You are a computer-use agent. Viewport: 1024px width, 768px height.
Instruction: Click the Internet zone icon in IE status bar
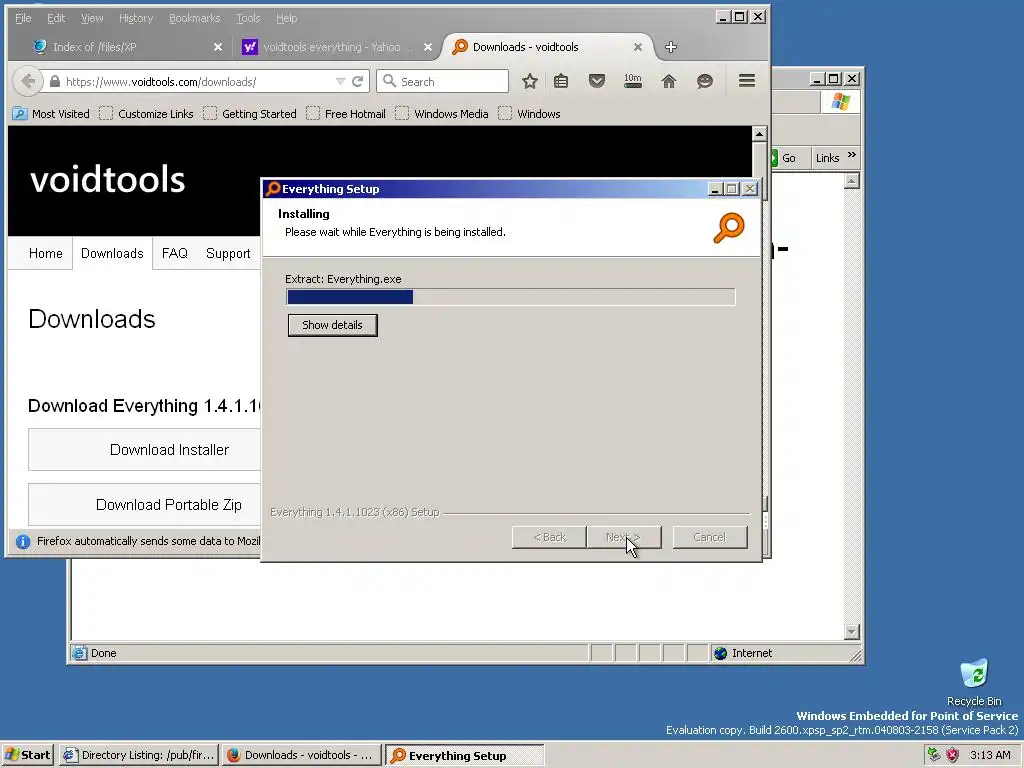click(x=720, y=653)
